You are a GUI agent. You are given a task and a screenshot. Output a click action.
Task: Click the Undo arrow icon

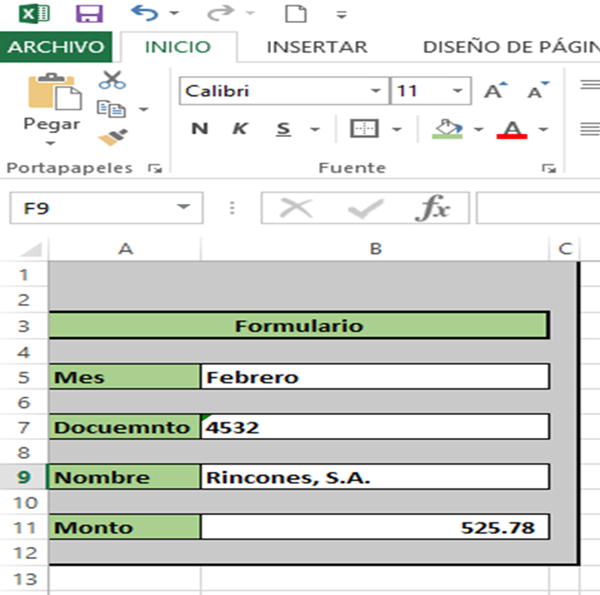point(144,14)
